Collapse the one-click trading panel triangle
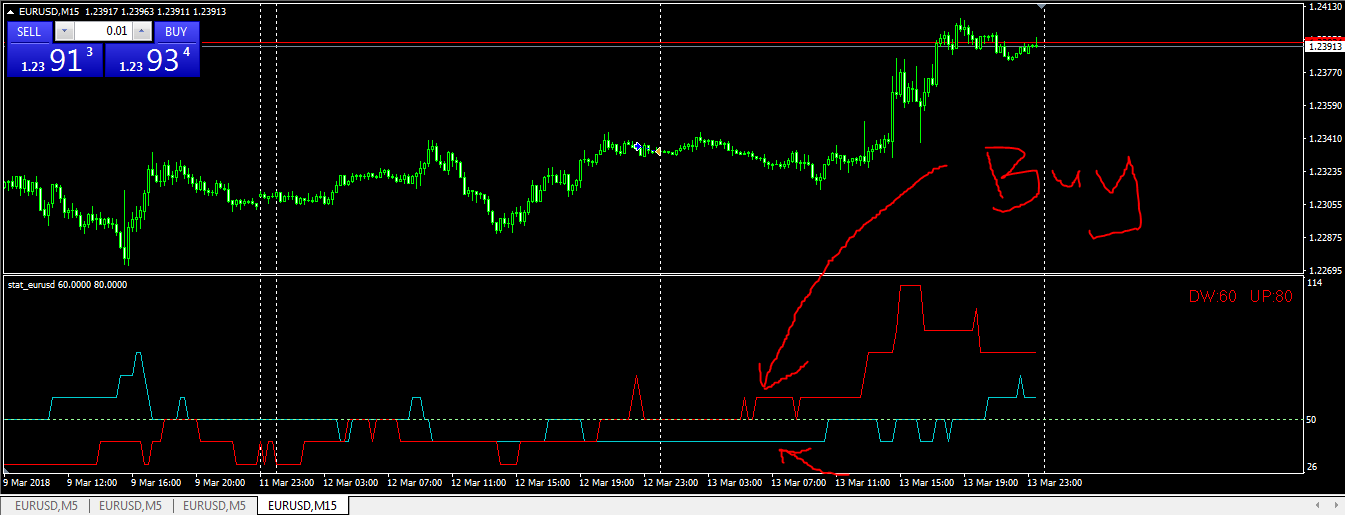Image resolution: width=1345 pixels, height=515 pixels. (11, 10)
